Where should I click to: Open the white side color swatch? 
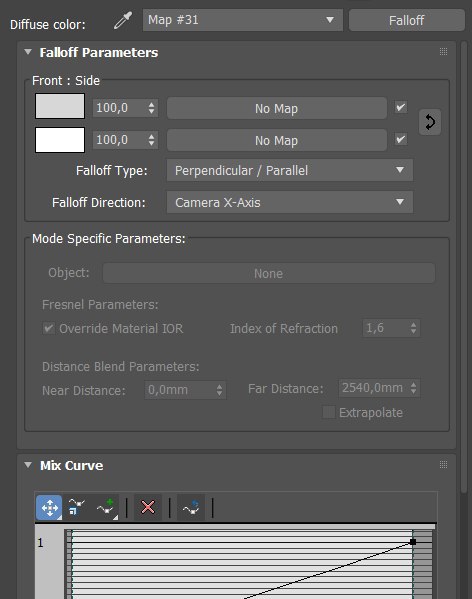(x=60, y=140)
